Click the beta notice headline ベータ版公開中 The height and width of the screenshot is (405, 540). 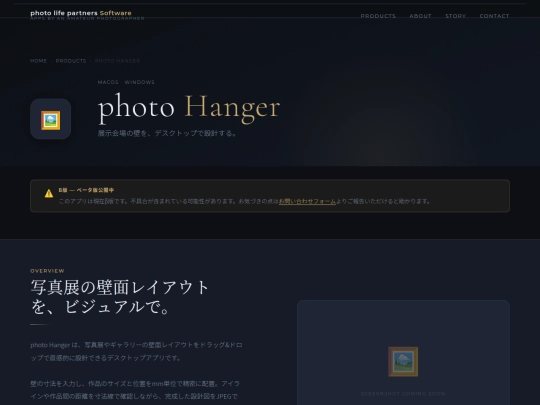[x=86, y=190]
